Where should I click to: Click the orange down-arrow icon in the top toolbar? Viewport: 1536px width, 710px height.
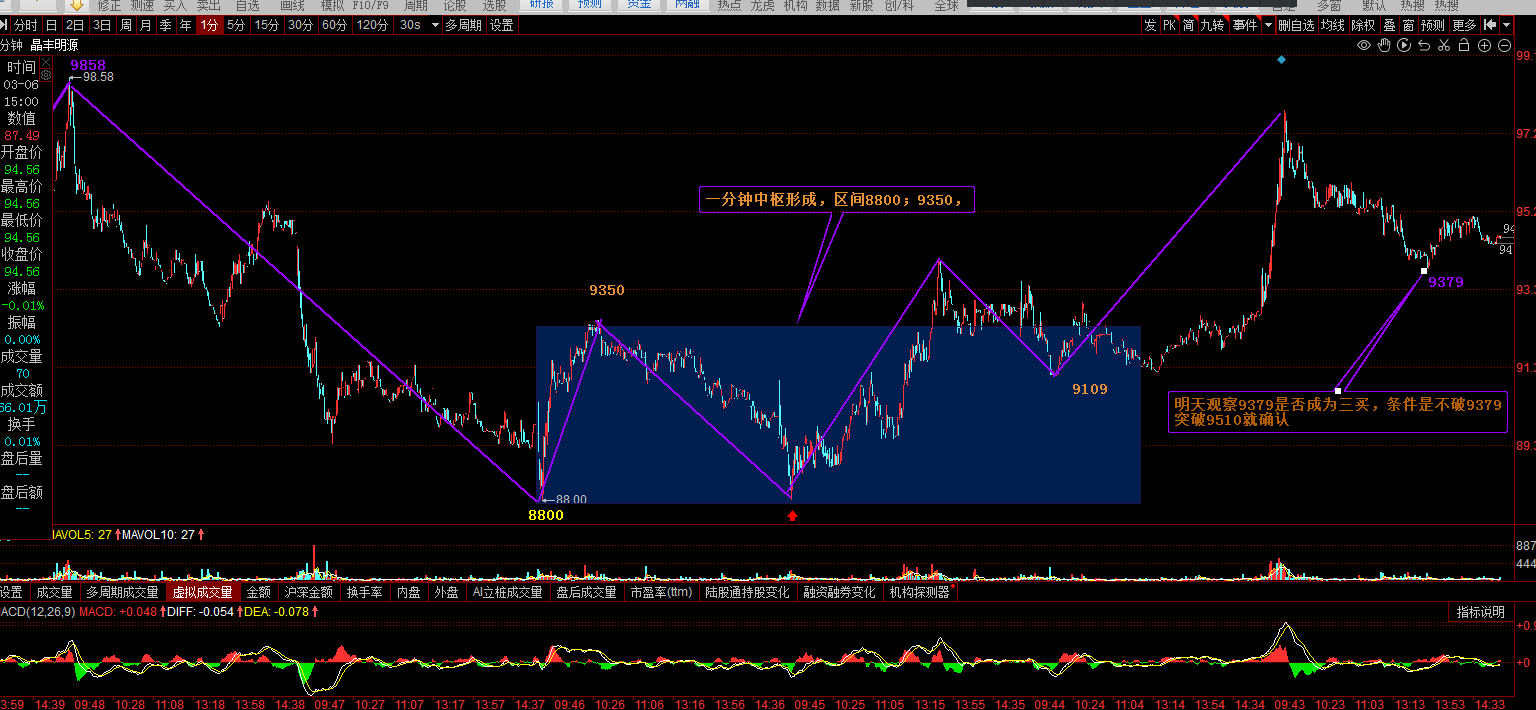(x=76, y=5)
